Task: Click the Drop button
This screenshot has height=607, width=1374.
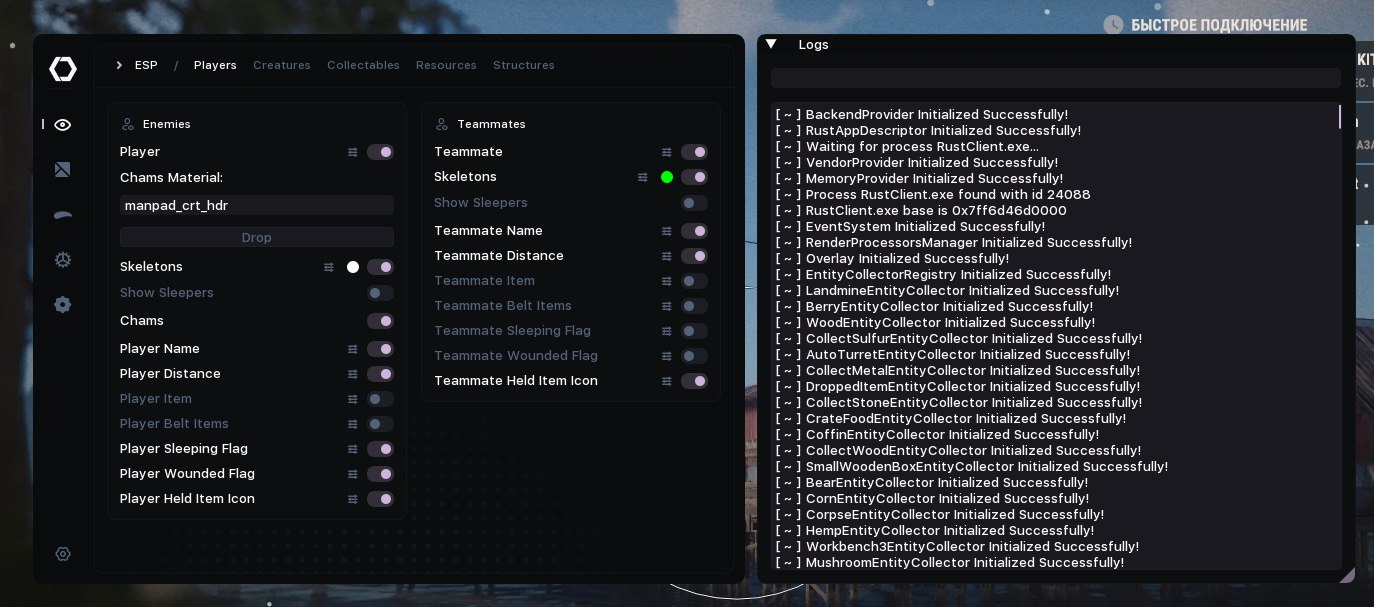Action: [x=257, y=237]
